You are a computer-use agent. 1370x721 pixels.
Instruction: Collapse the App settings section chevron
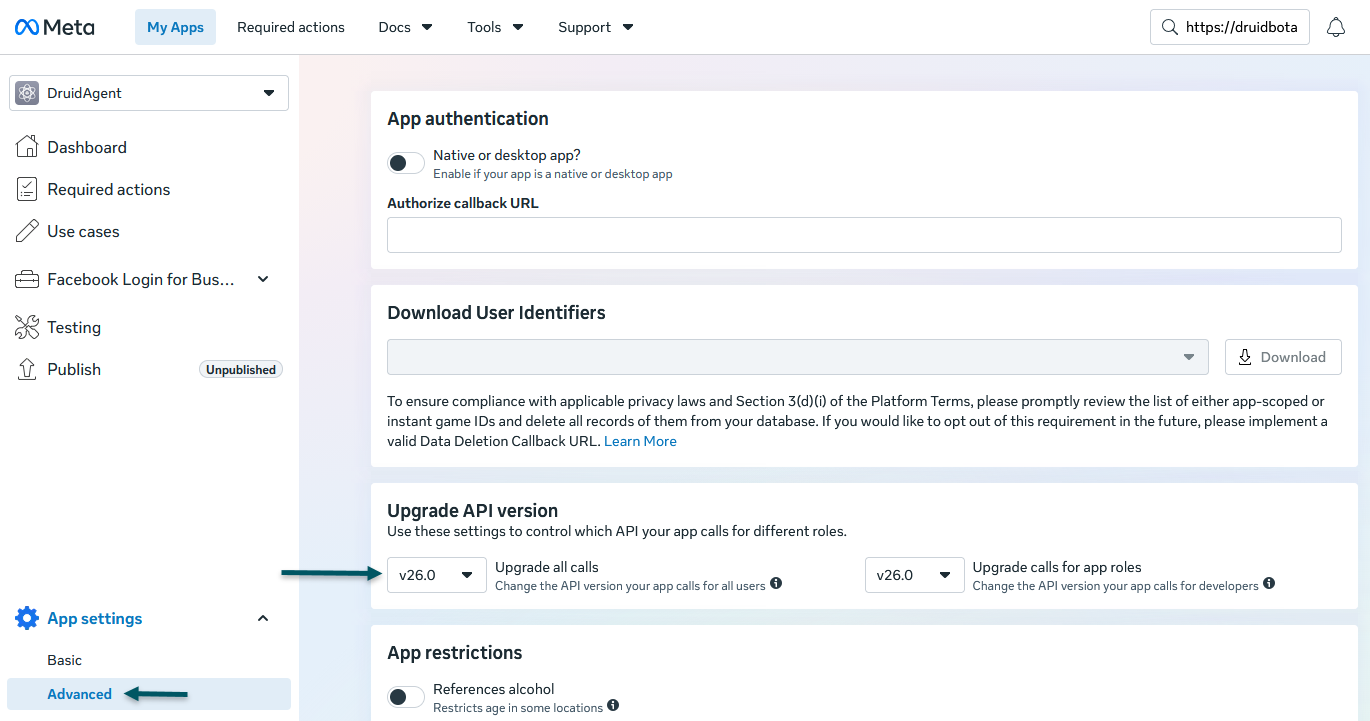click(263, 618)
